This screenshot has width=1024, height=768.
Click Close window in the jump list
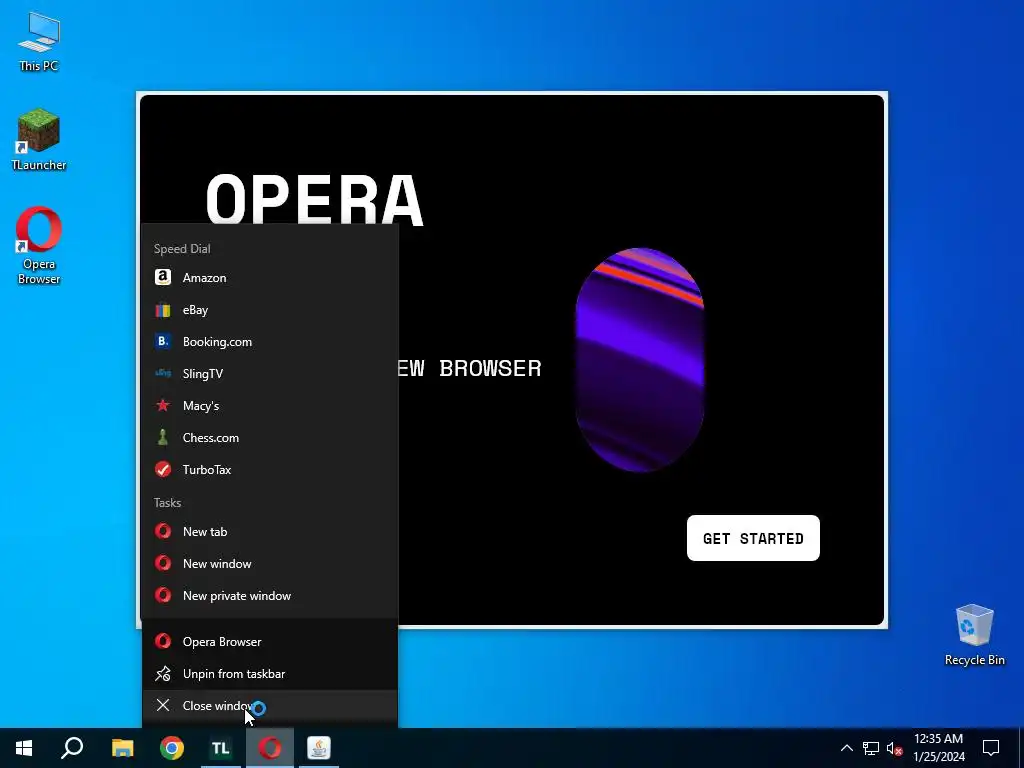[270, 705]
